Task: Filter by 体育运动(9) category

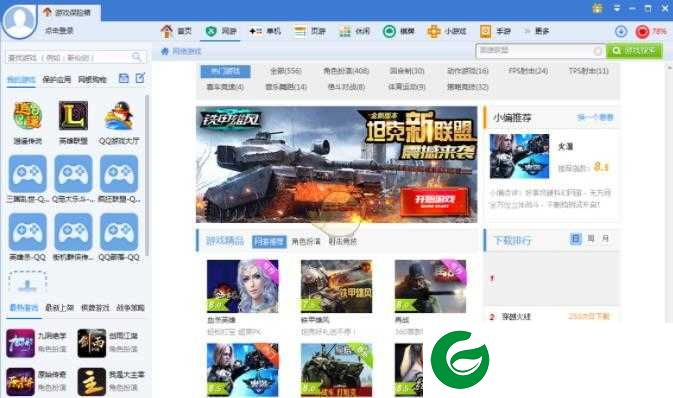Action: 407,87
